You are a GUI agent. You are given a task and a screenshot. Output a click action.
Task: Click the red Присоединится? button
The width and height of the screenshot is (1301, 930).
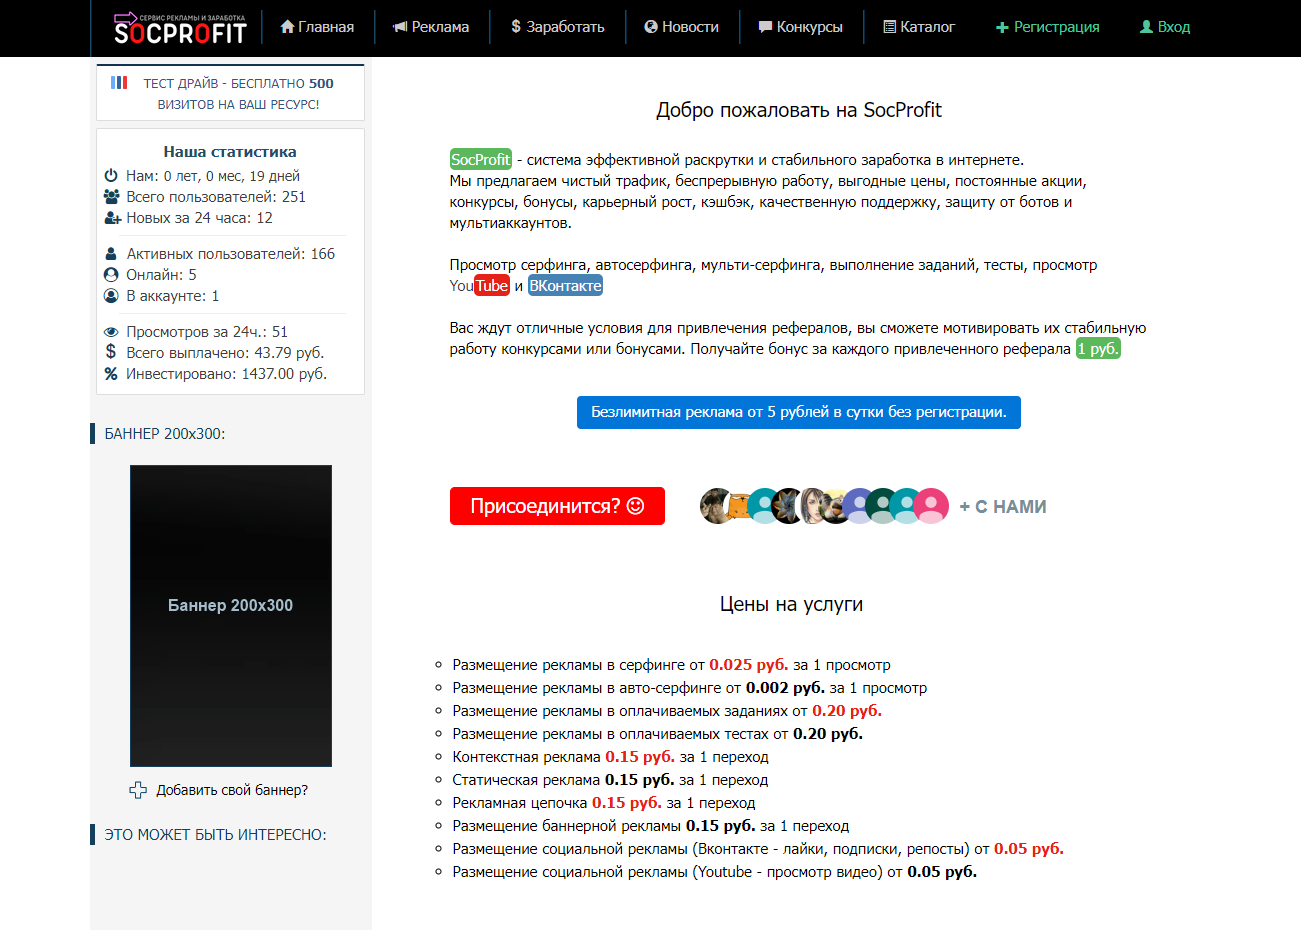557,506
